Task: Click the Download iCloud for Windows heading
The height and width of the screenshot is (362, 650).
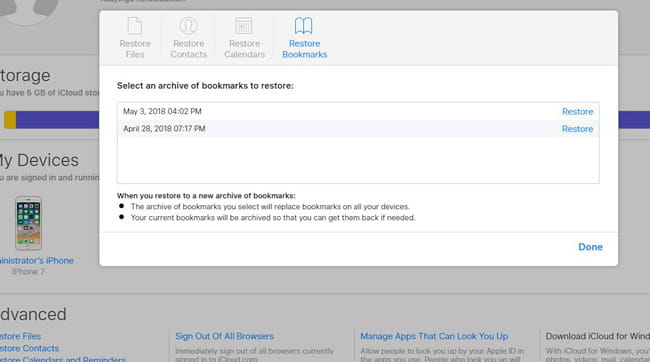Action: coord(597,336)
